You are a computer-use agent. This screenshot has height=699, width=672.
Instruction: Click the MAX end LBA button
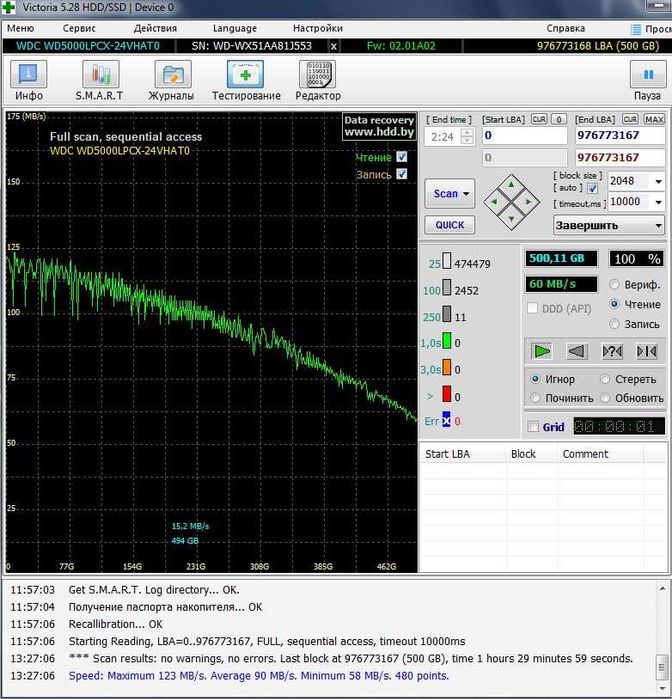655,119
